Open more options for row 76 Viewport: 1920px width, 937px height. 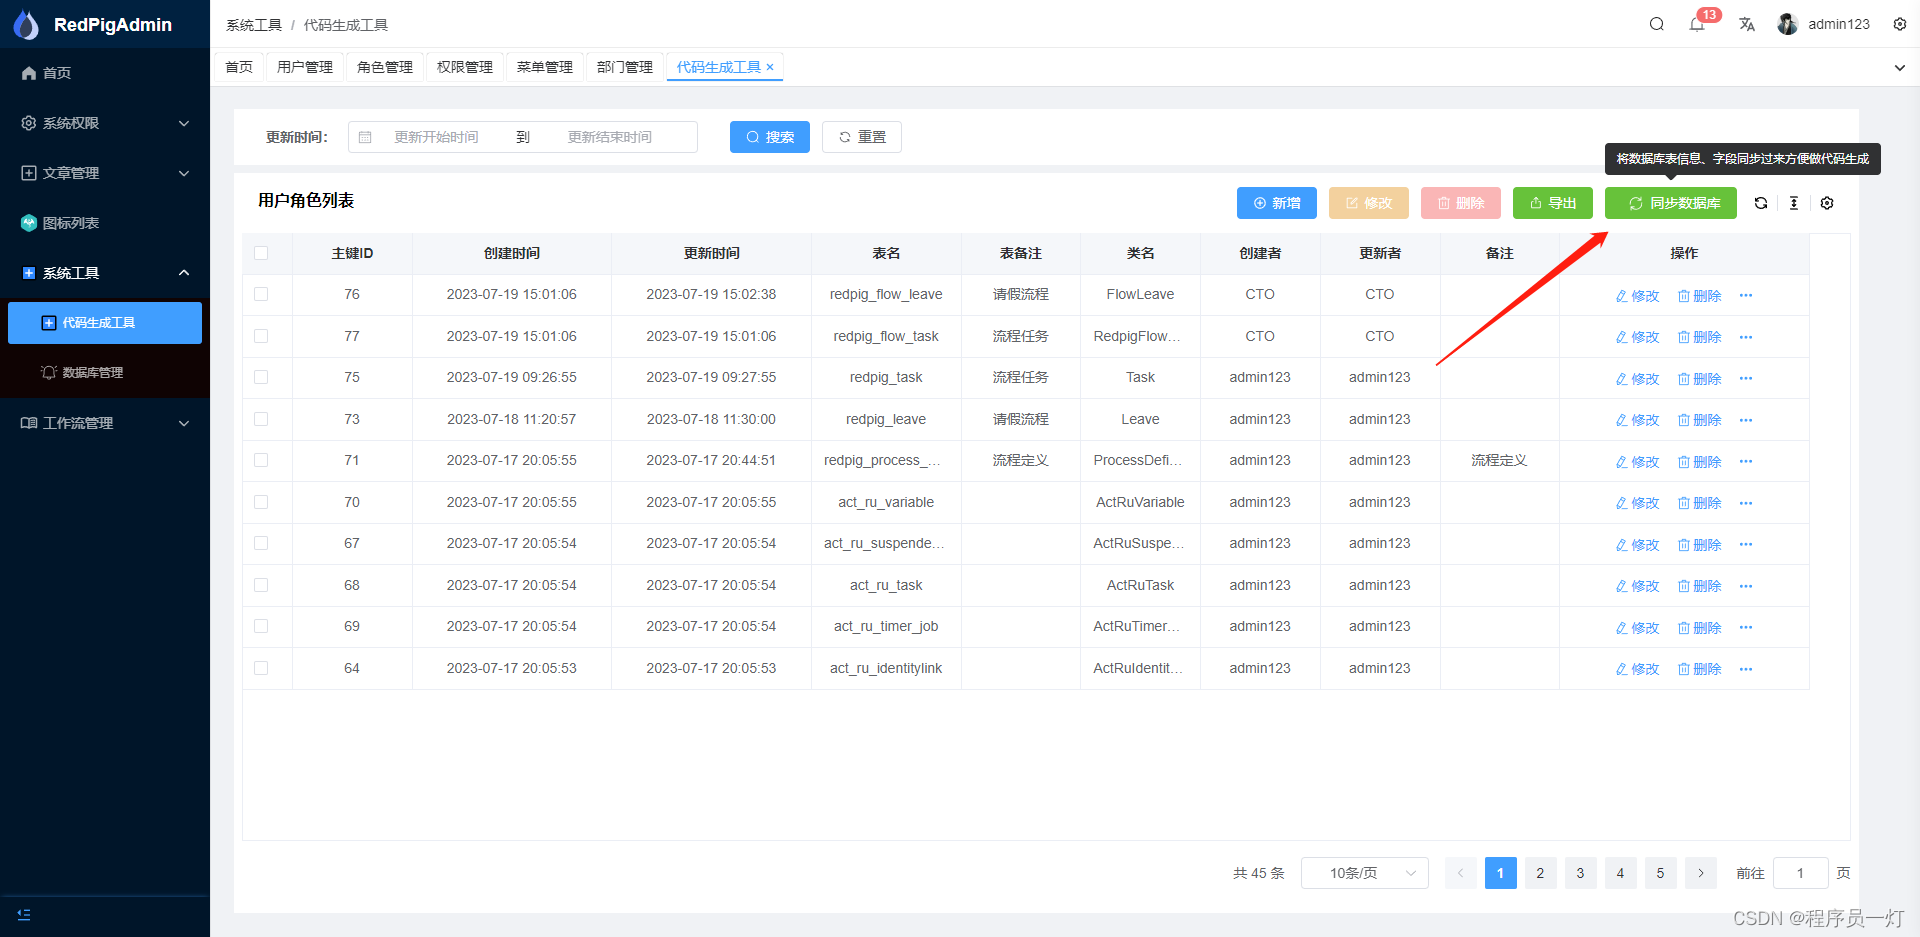(1746, 295)
